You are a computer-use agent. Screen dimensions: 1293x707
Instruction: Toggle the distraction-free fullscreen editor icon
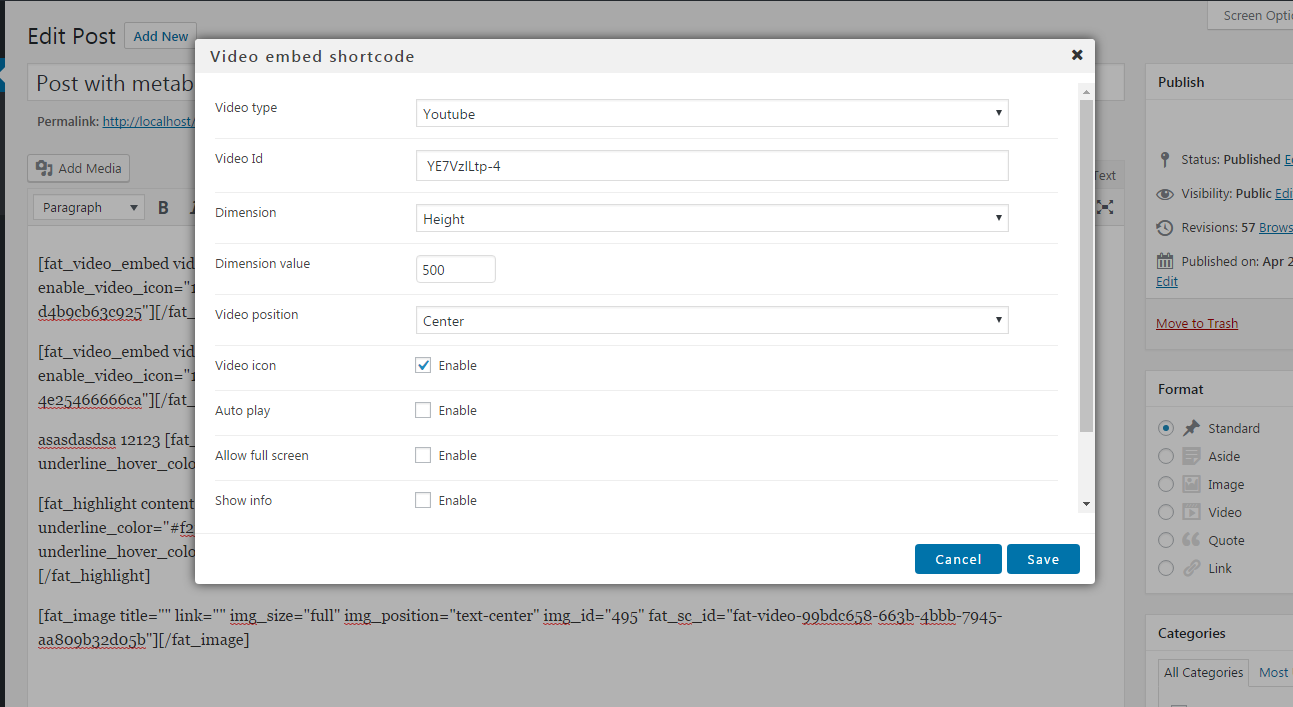click(x=1105, y=207)
